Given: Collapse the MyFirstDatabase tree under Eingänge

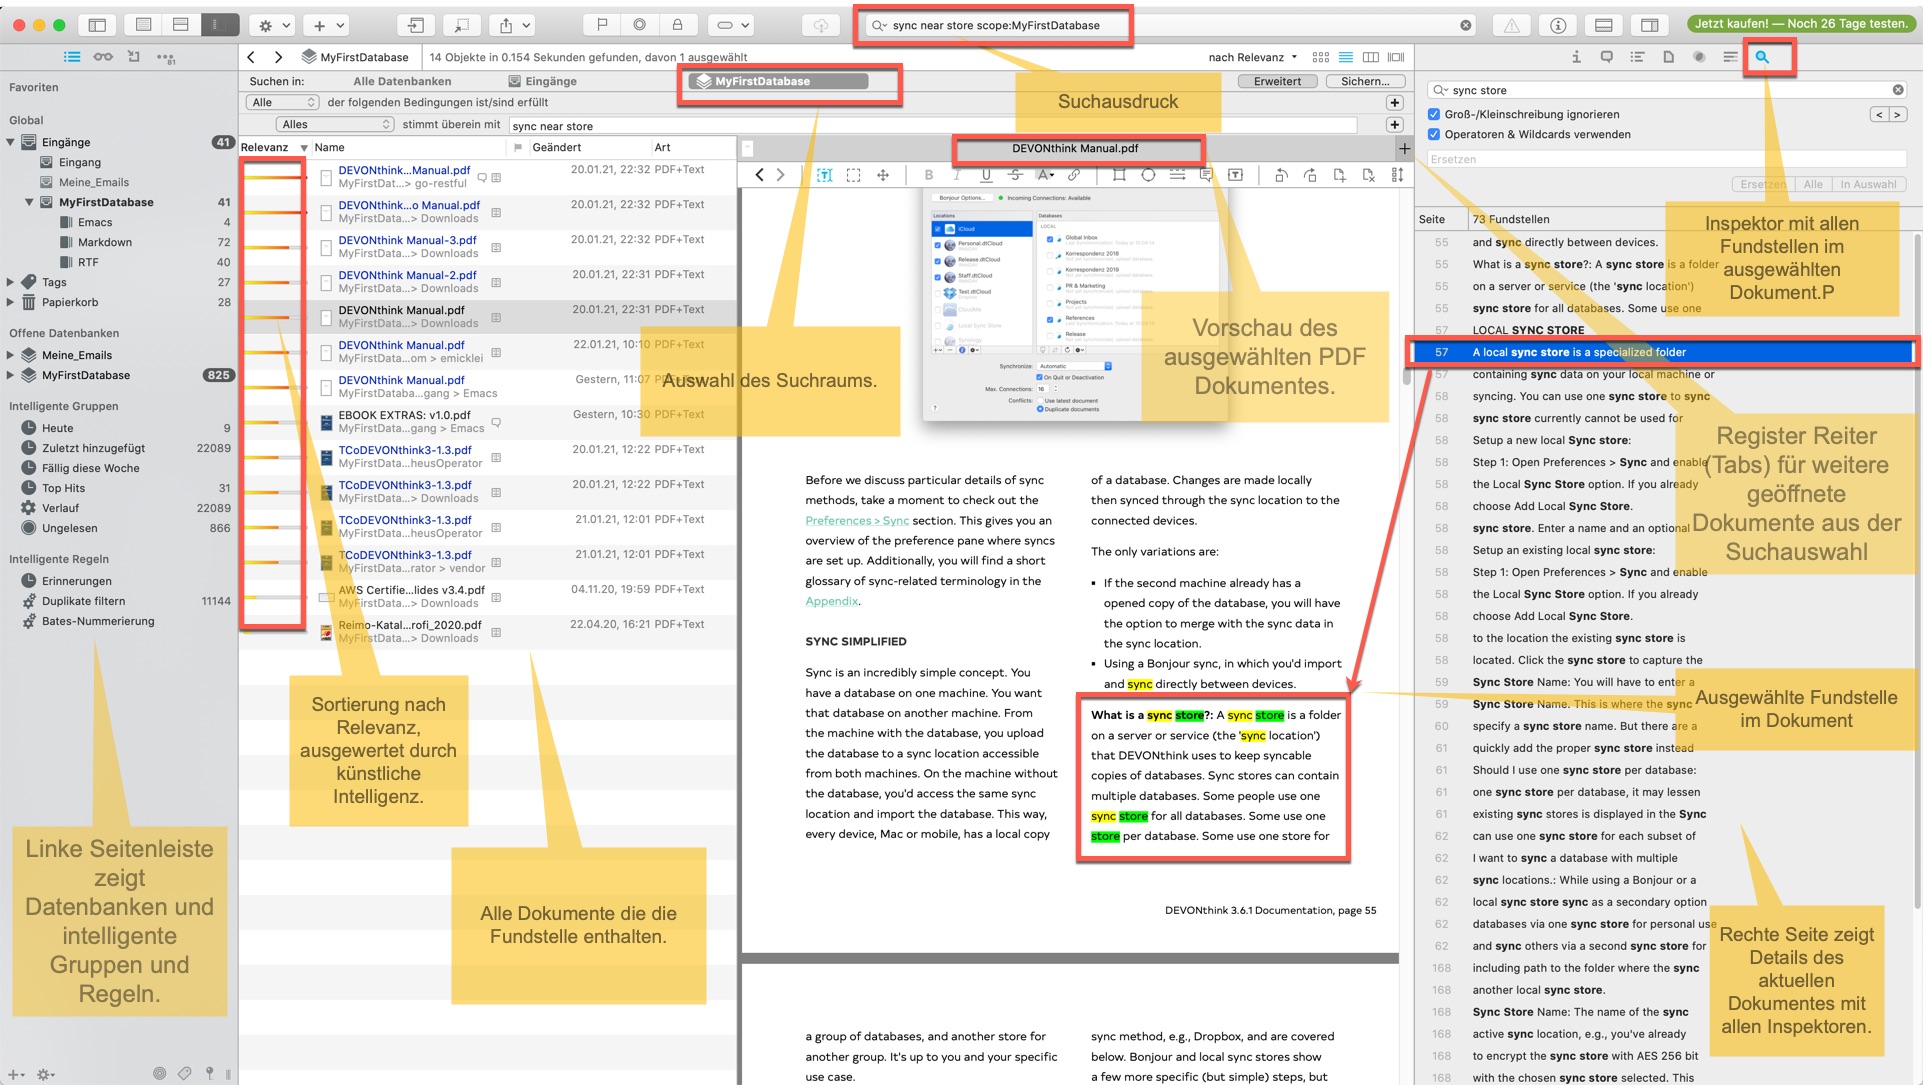Looking at the screenshot, I should tap(29, 202).
